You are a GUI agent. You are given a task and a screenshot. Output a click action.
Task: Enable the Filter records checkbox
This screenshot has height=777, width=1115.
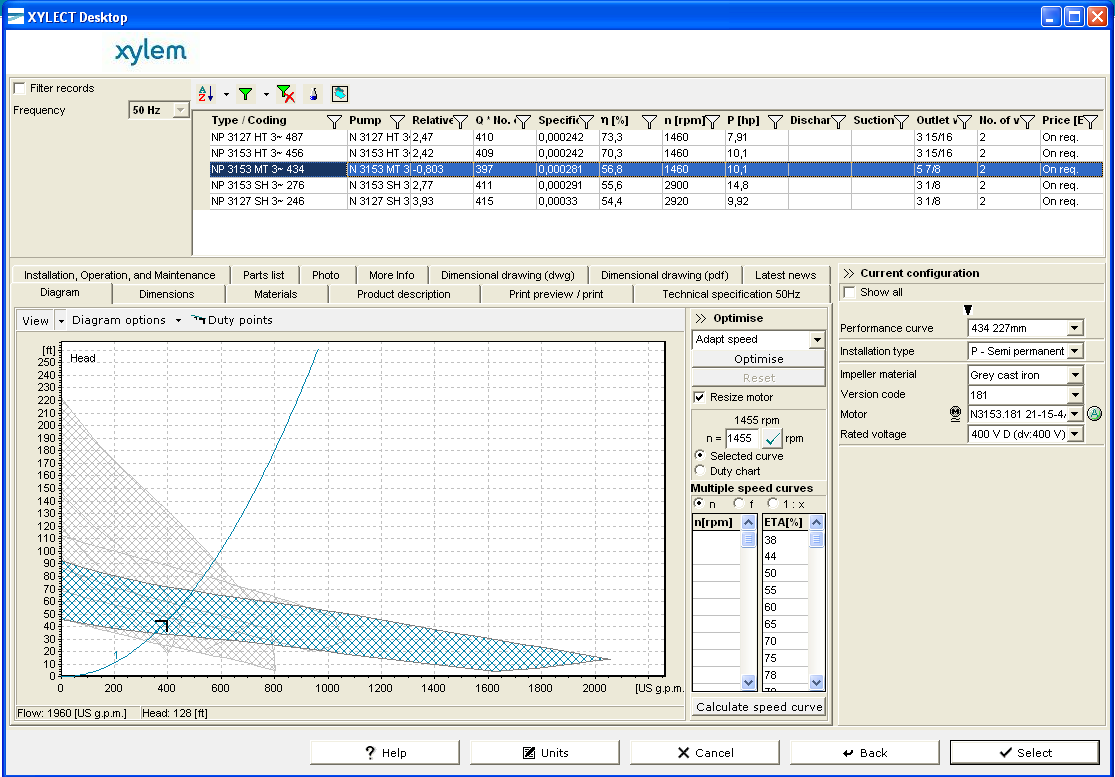point(20,88)
